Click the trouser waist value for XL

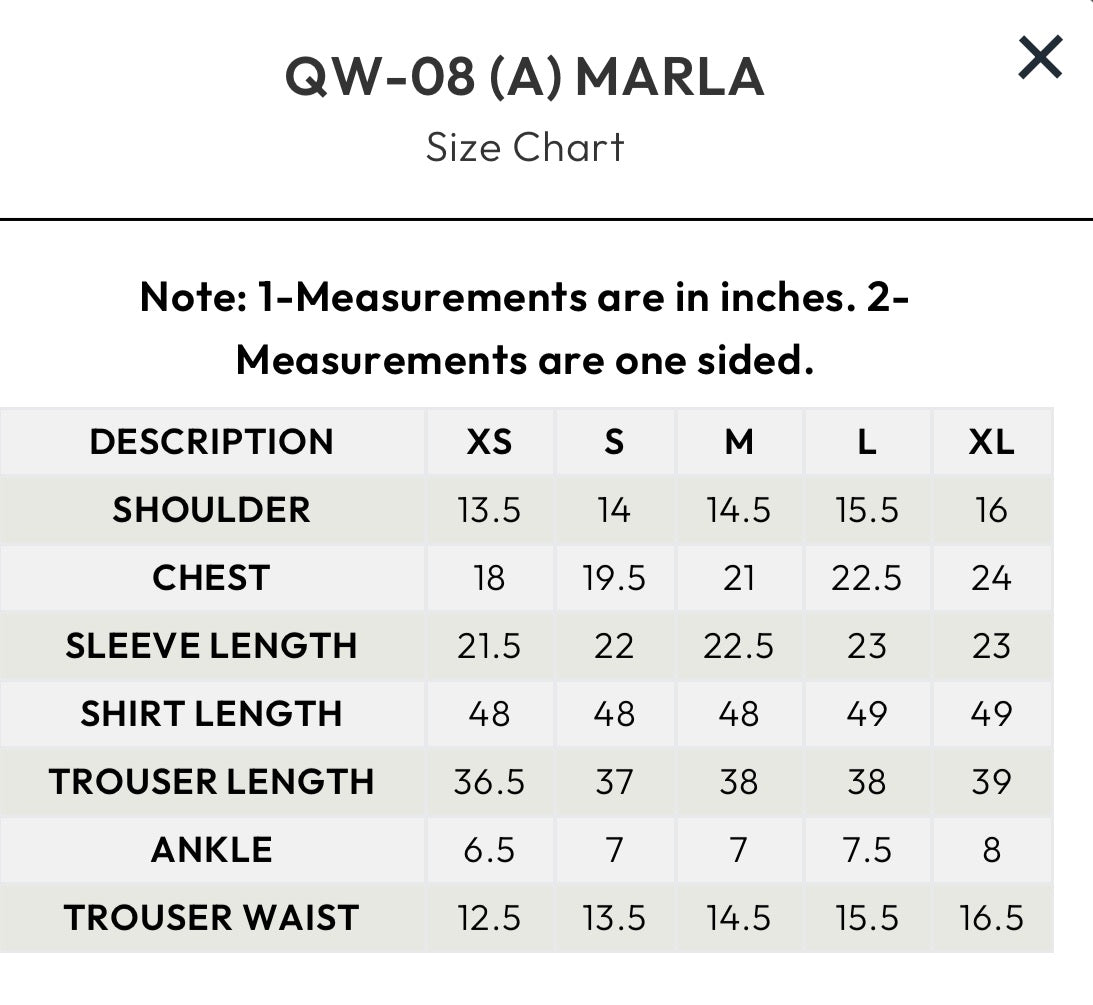pyautogui.click(x=991, y=918)
